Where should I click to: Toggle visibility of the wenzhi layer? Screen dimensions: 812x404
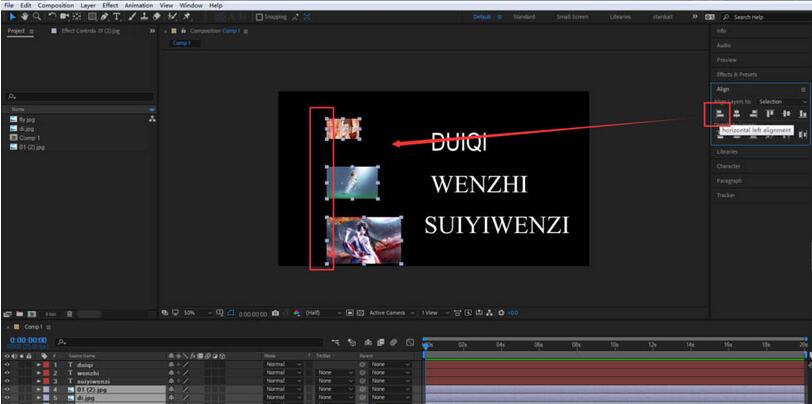[x=7, y=373]
